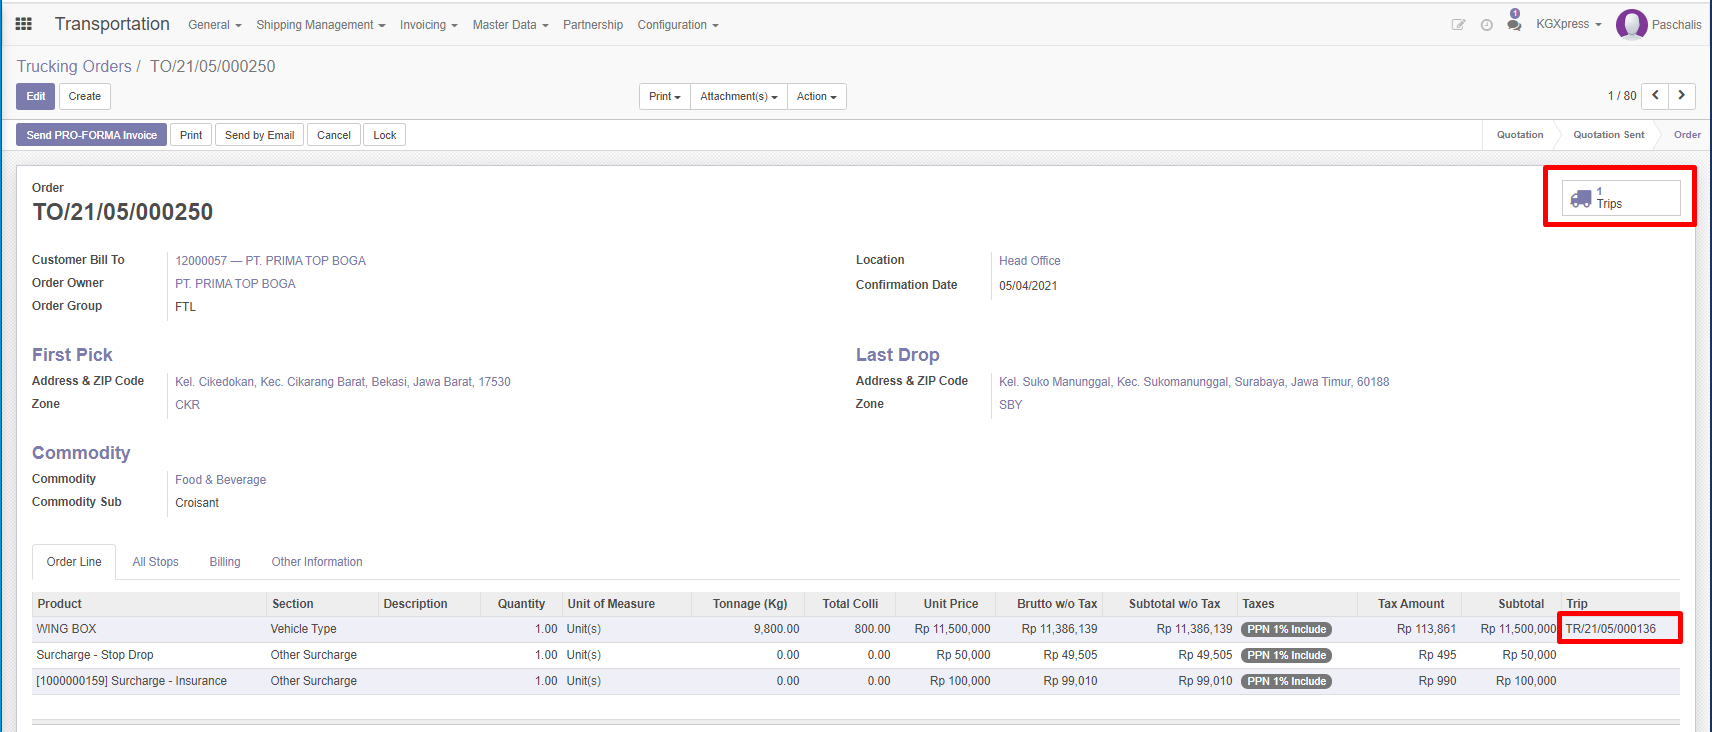1712x732 pixels.
Task: Click the 1 / 80 pager counter
Action: click(x=1622, y=96)
